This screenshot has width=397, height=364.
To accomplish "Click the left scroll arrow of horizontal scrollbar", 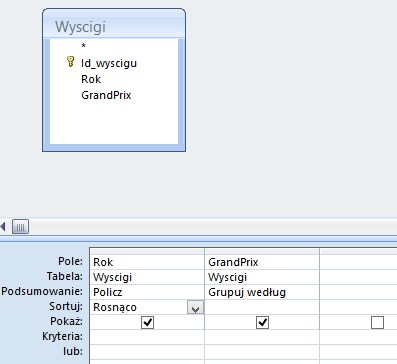I will tap(3, 227).
